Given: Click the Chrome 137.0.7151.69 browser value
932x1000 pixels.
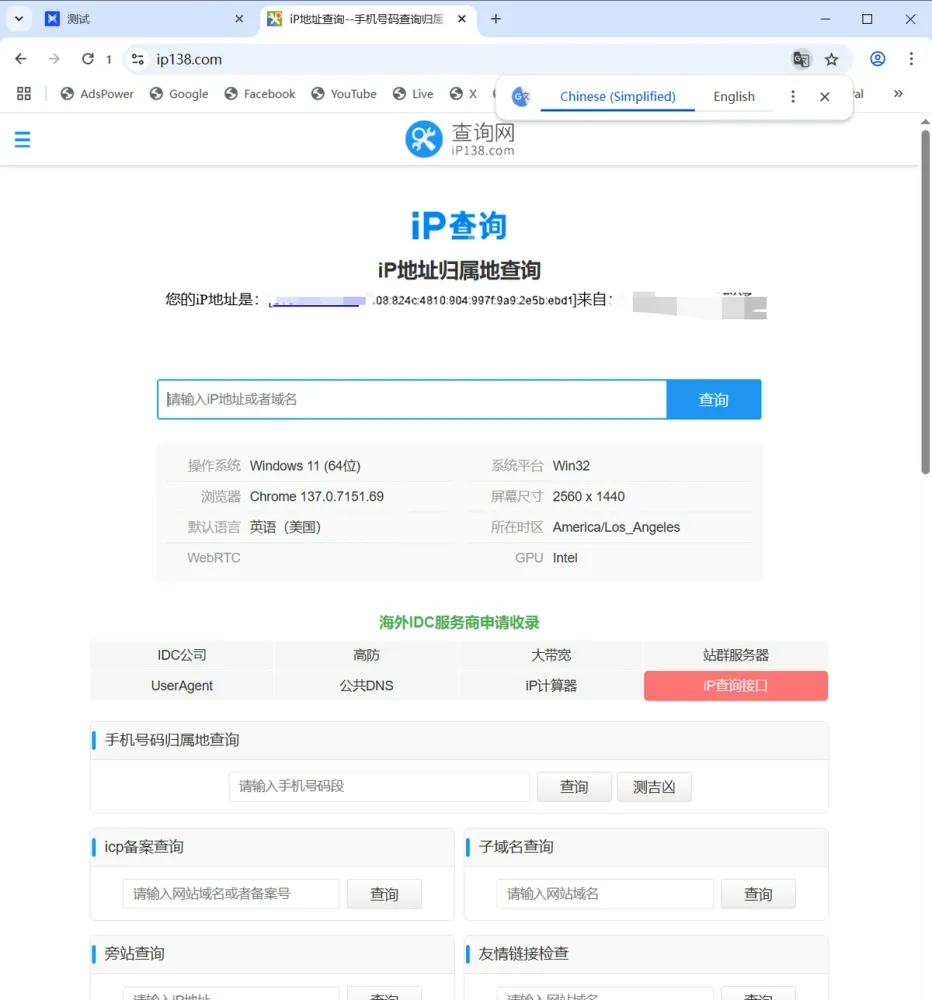Looking at the screenshot, I should pos(316,496).
